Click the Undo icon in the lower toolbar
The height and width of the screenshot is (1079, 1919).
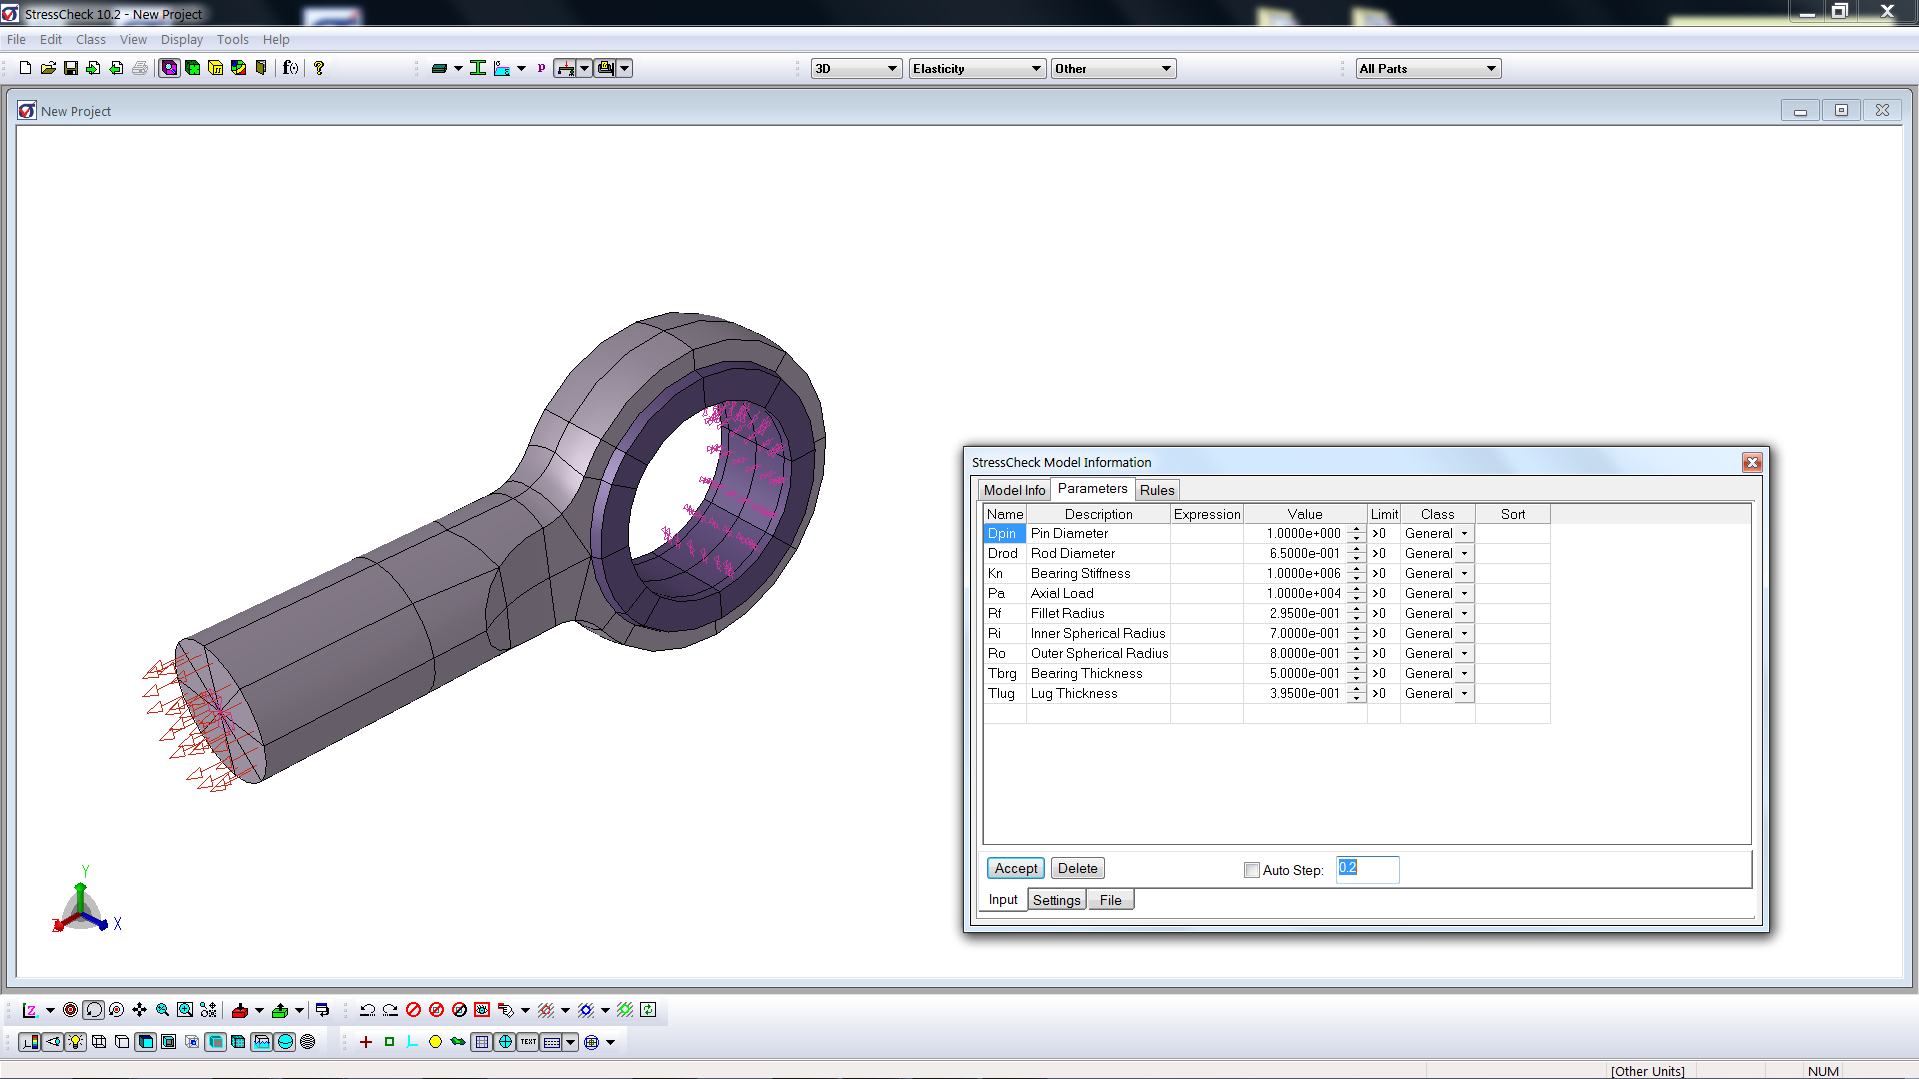tap(366, 1011)
